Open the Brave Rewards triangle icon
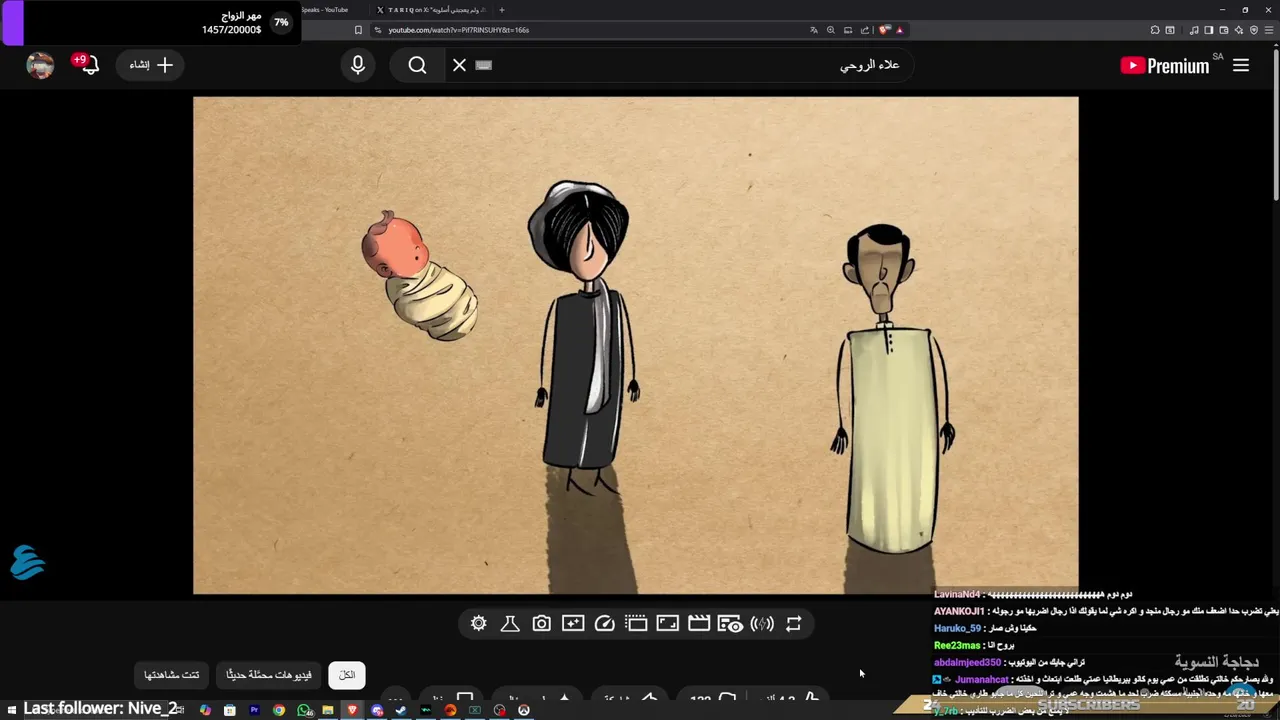1280x720 pixels. (899, 30)
